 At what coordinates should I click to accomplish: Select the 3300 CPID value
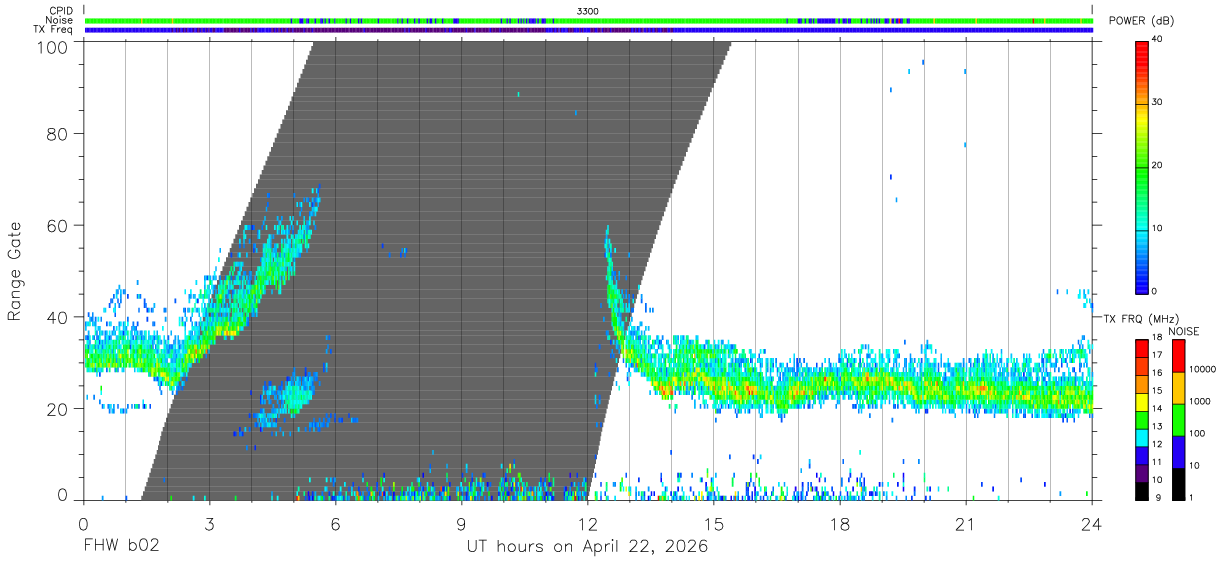click(x=588, y=11)
